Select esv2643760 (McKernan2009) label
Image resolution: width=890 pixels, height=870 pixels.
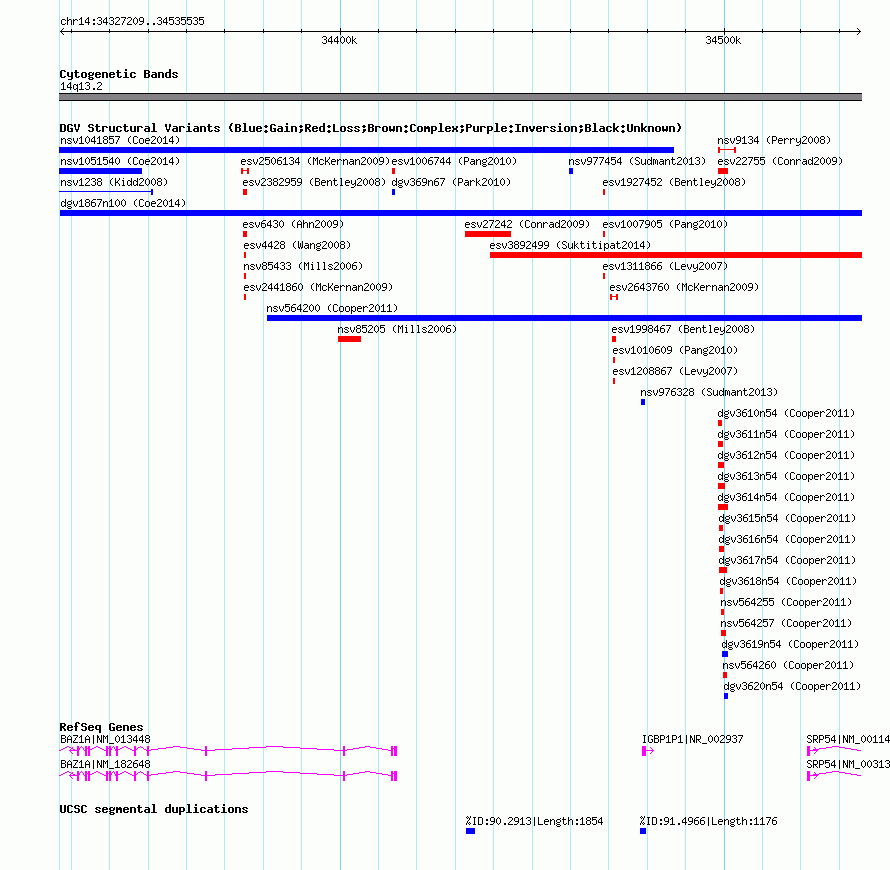684,287
